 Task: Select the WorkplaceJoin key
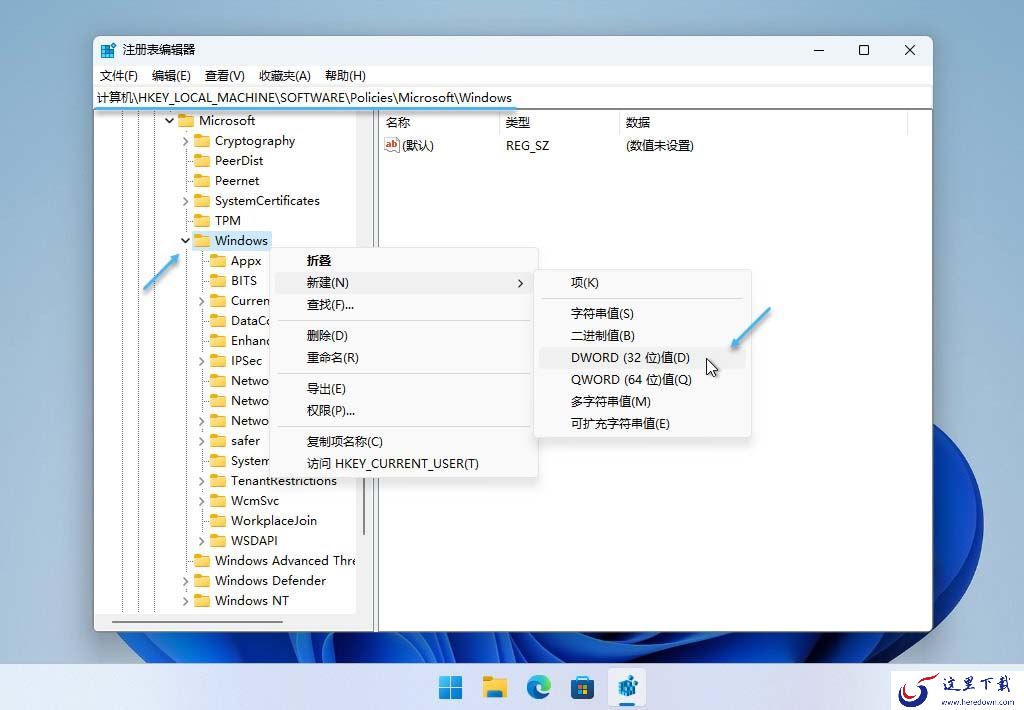(x=274, y=521)
